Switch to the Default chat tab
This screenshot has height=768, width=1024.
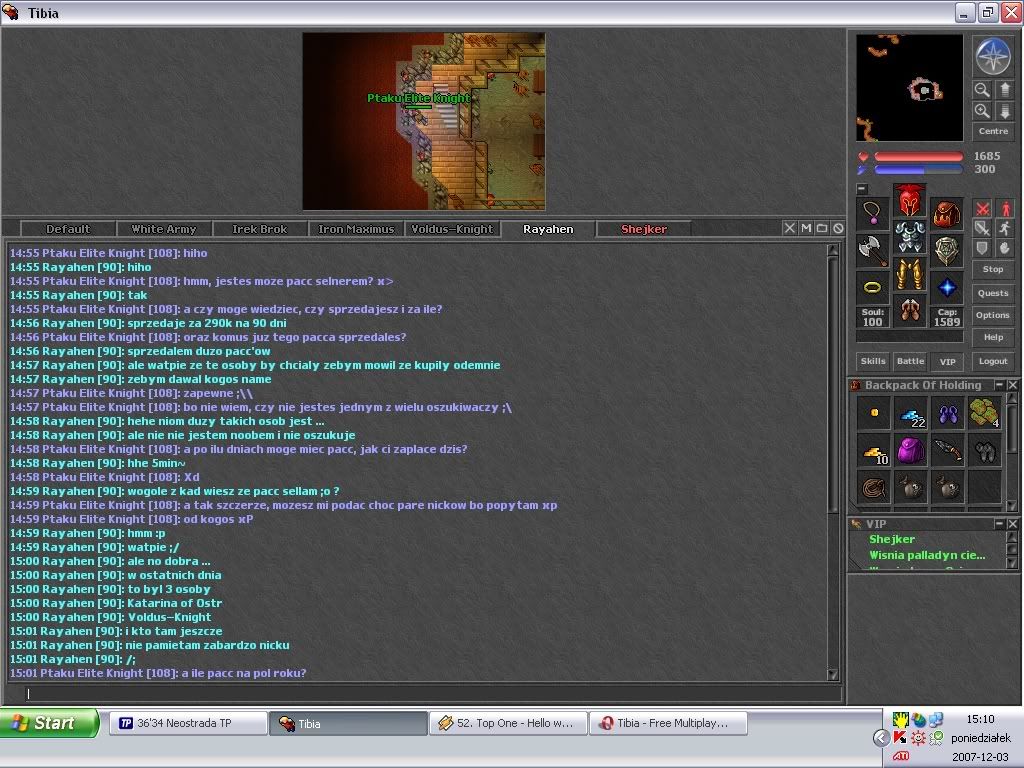pyautogui.click(x=68, y=229)
